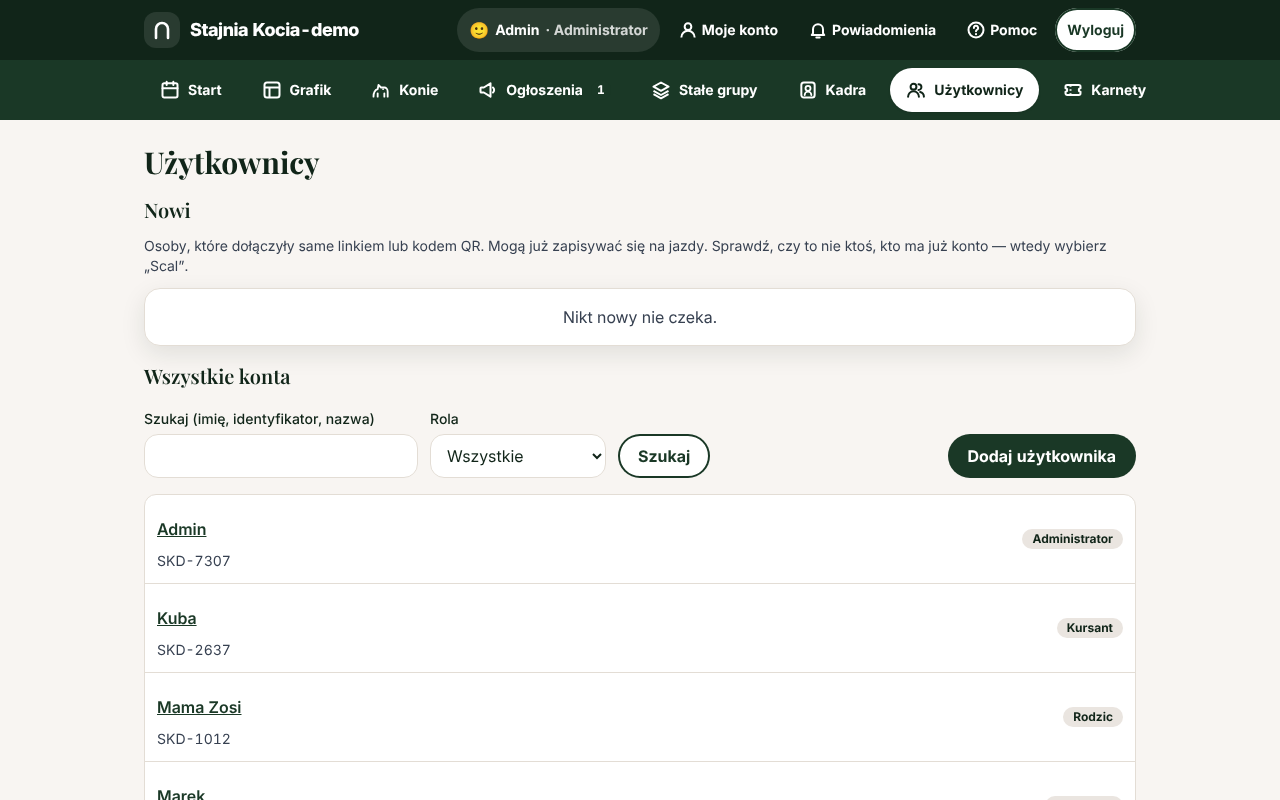Click the people icon in the Użytkownicy tab
This screenshot has height=800, width=1280.
tap(916, 90)
